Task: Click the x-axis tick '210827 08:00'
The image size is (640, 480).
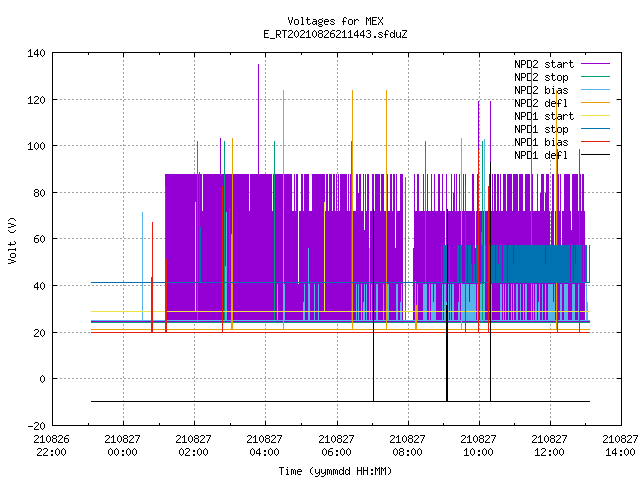Action: coord(407,446)
